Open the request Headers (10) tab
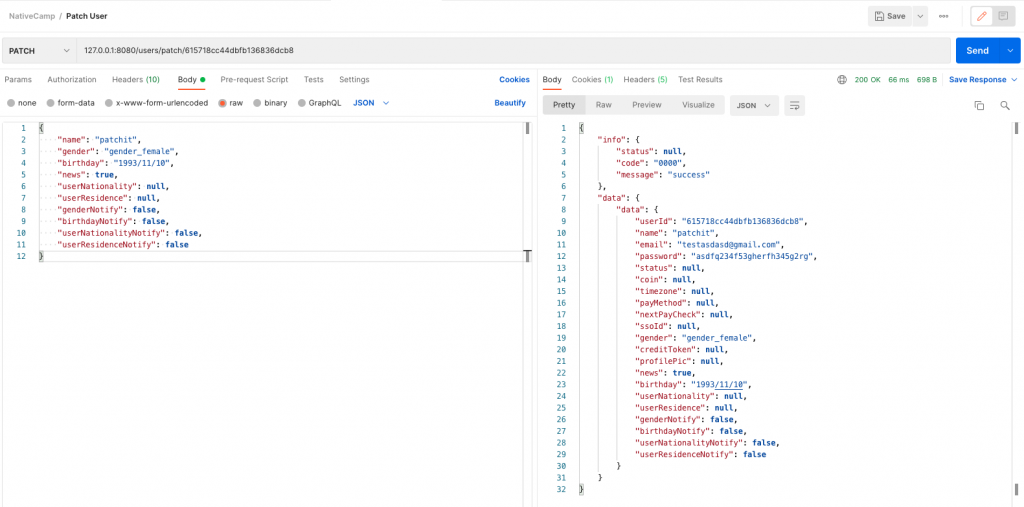 [136, 80]
